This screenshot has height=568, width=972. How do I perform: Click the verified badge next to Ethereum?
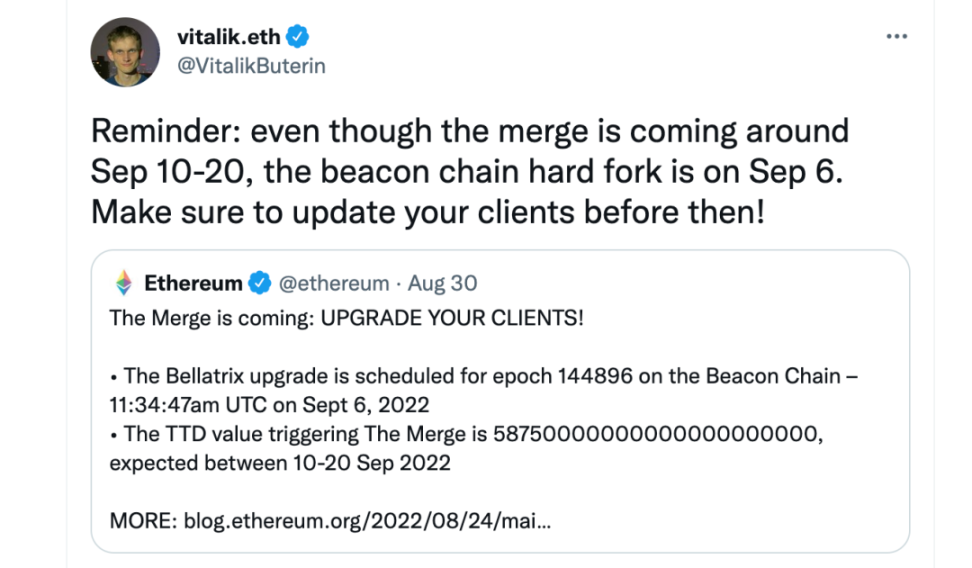tap(259, 283)
